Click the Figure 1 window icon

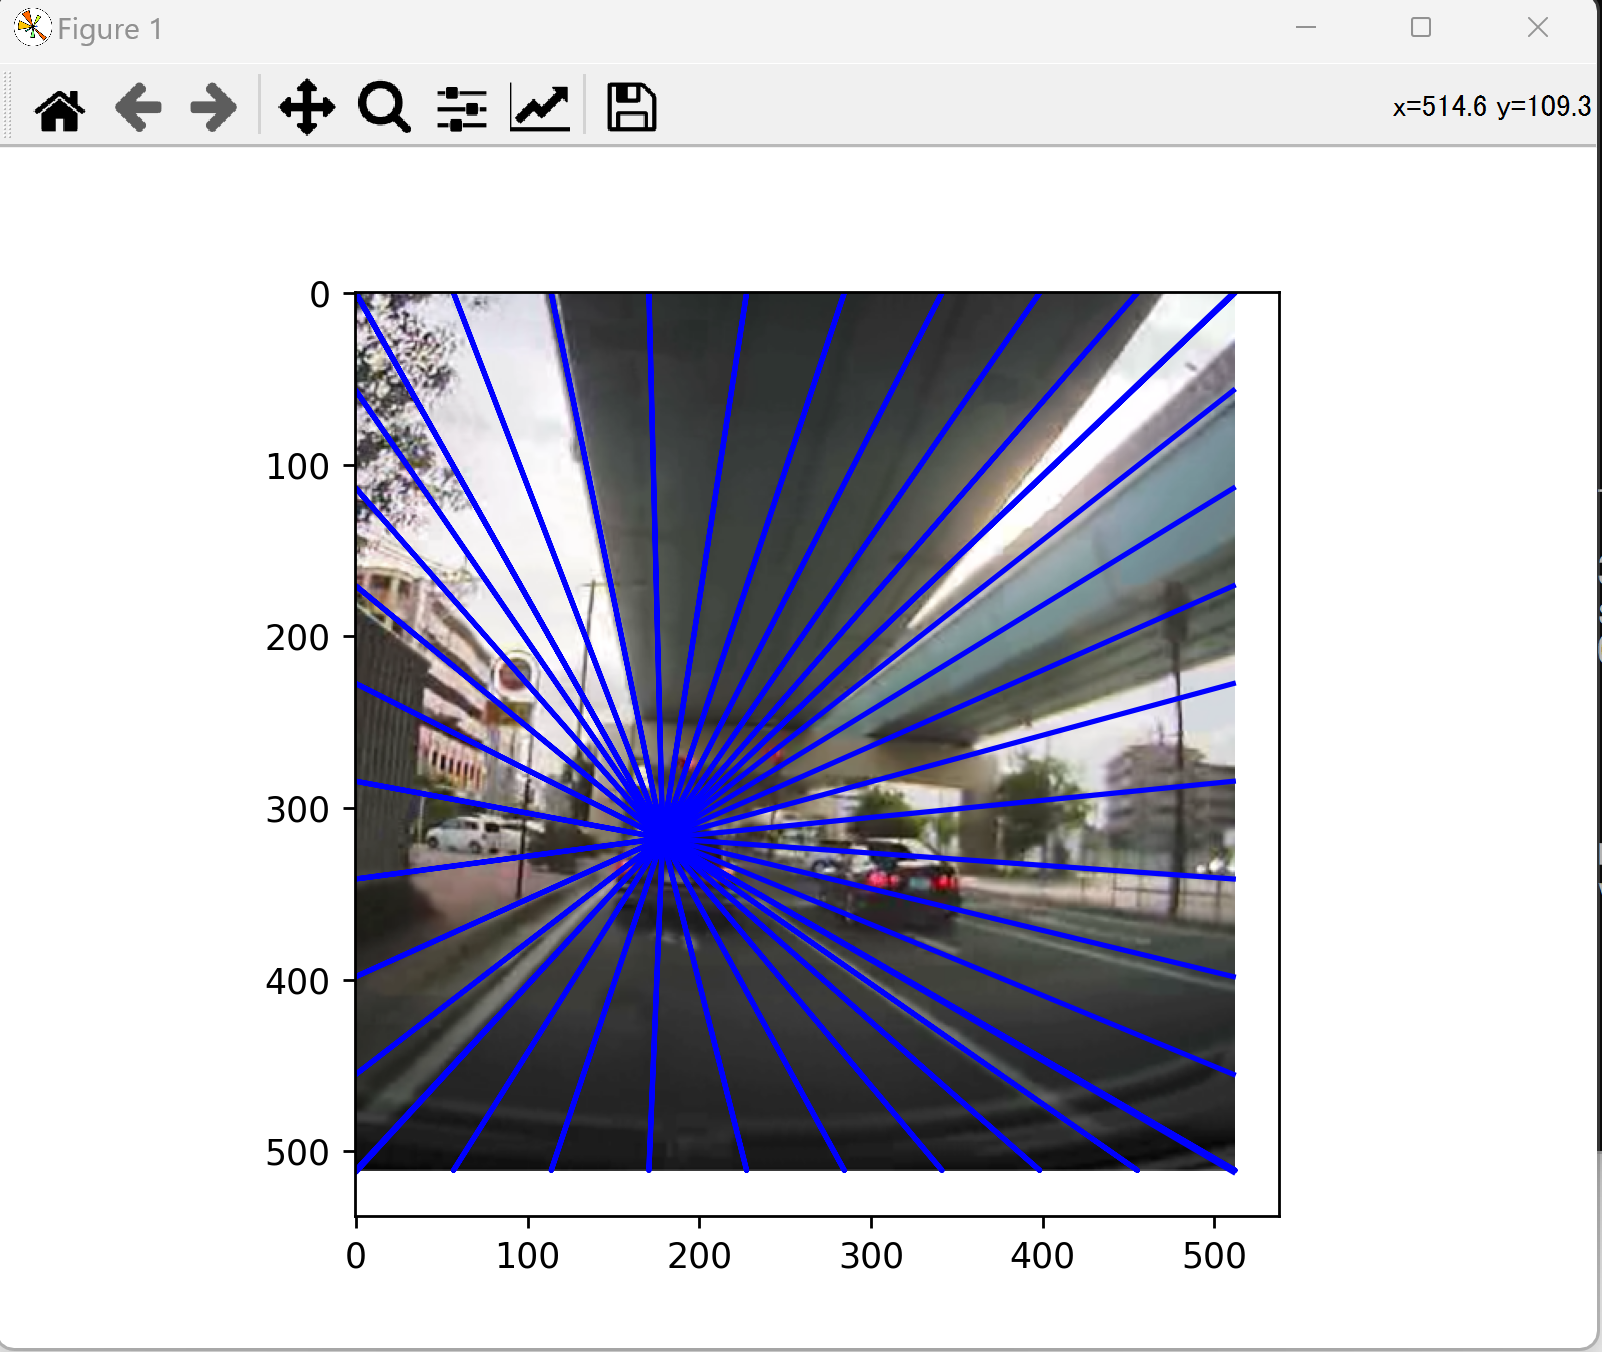pyautogui.click(x=32, y=28)
